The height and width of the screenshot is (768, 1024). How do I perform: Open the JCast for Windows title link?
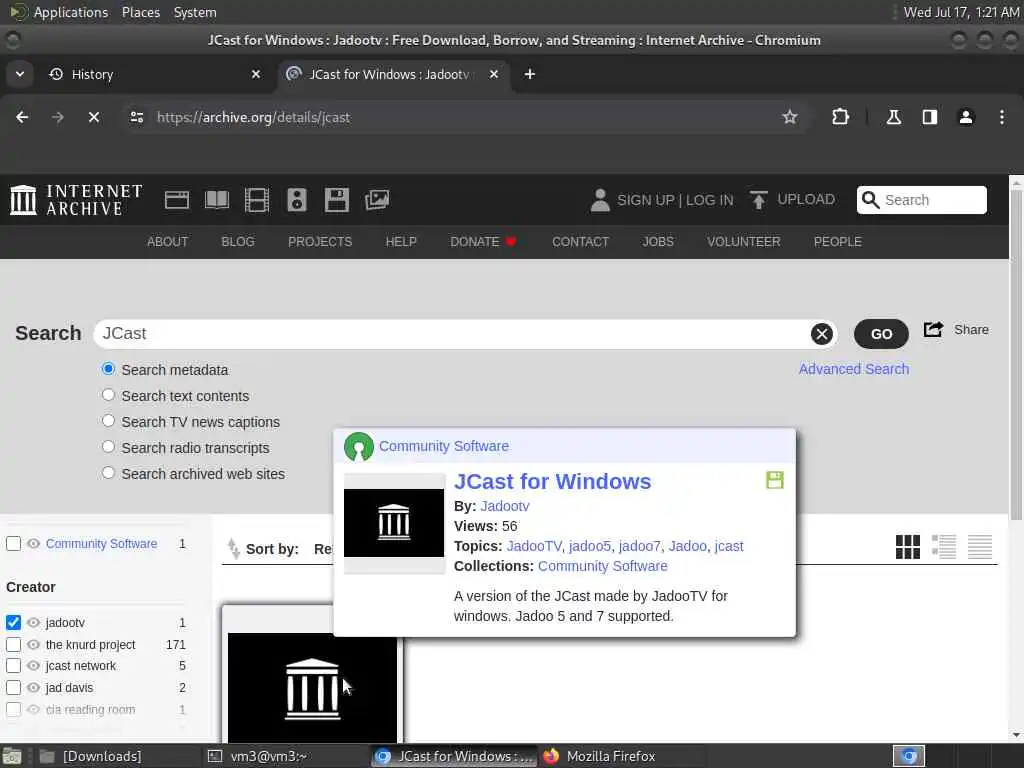[552, 481]
